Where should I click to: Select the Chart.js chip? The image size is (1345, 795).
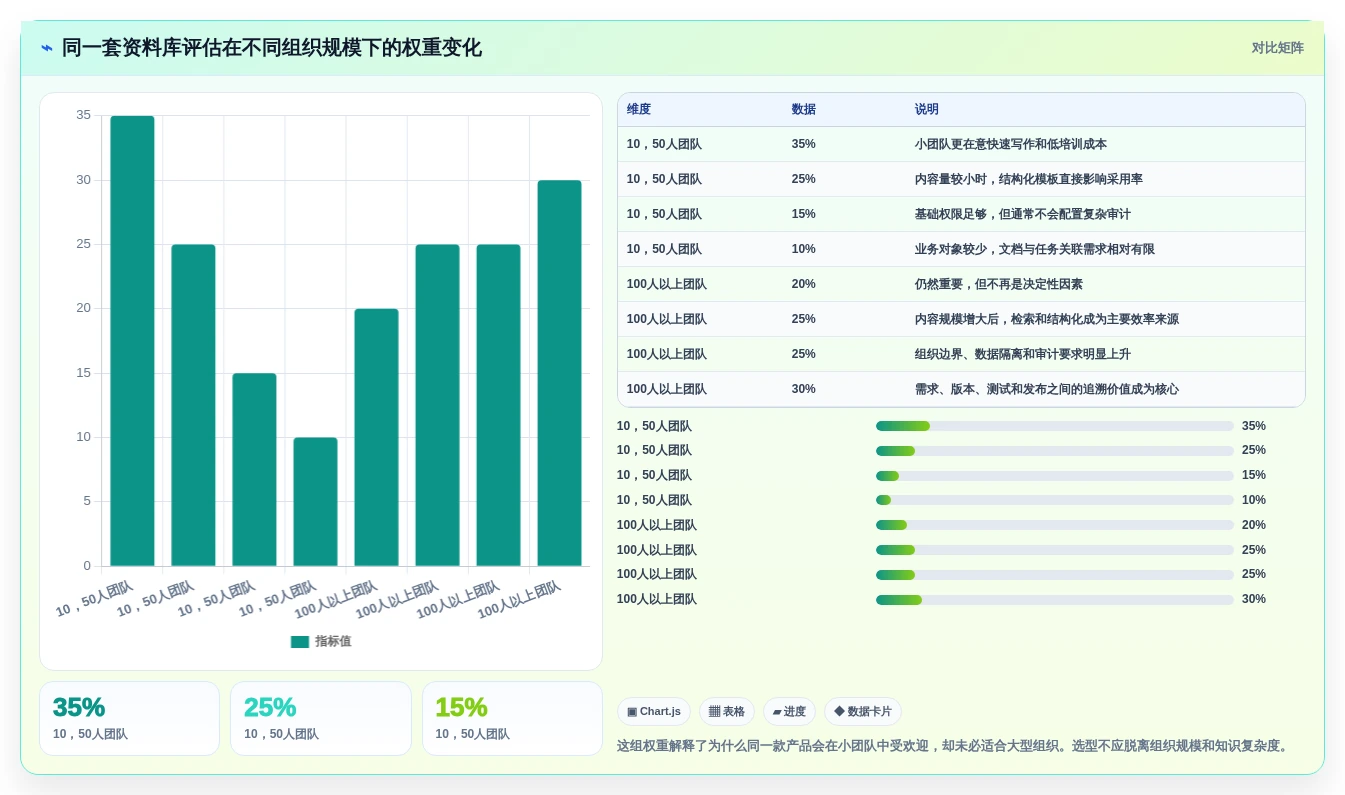(654, 712)
